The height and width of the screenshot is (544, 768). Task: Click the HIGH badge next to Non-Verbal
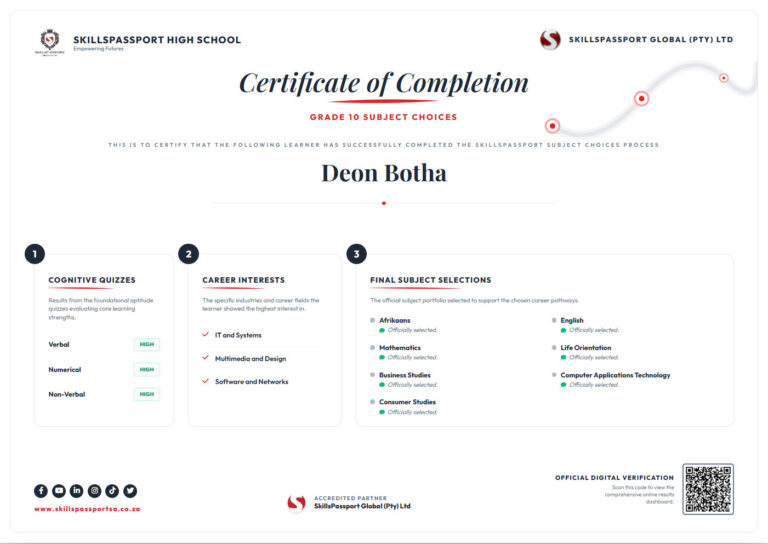[x=146, y=394]
